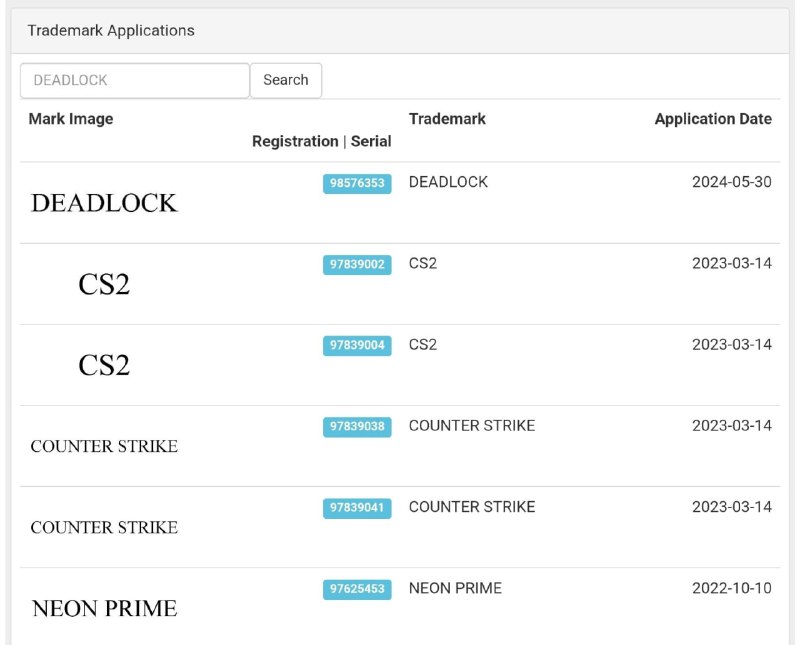The height and width of the screenshot is (645, 800).
Task: Click the Trademark column header
Action: 447,119
